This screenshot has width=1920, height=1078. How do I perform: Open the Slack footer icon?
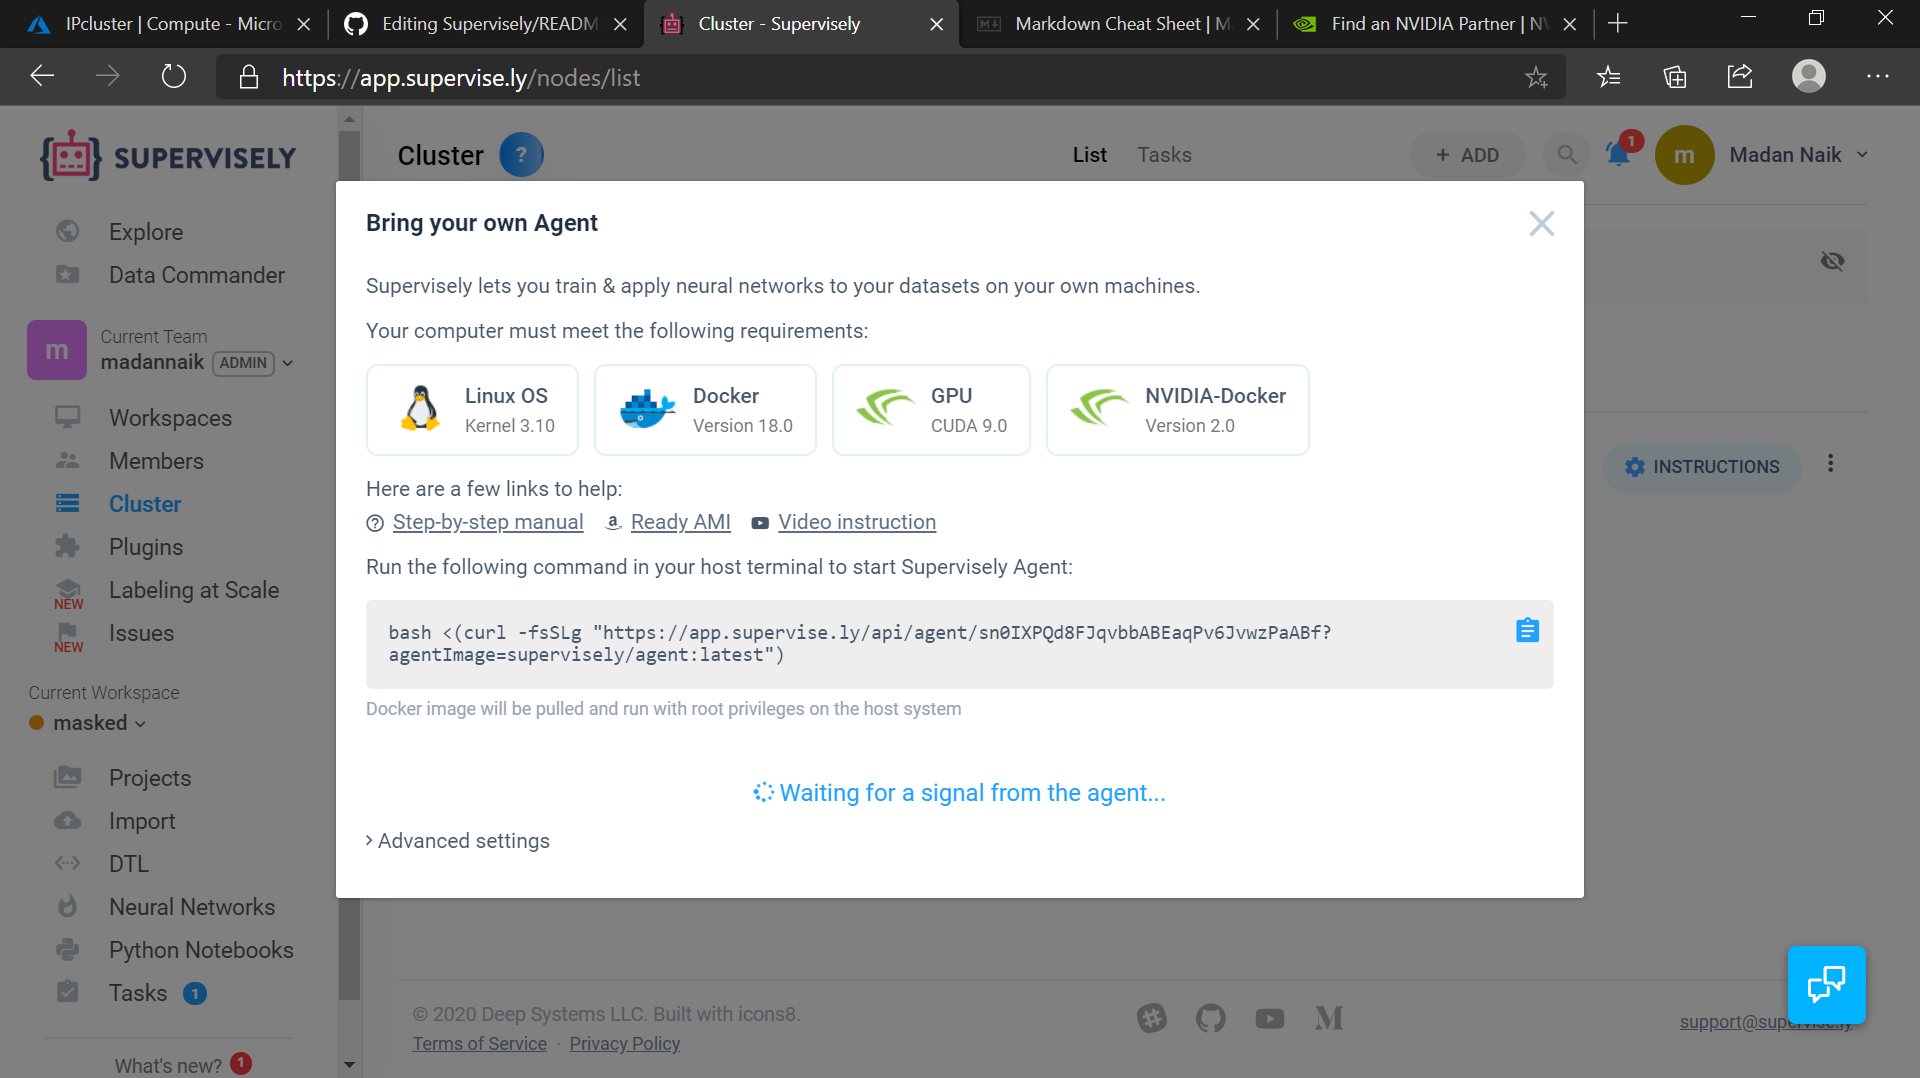(1152, 1018)
